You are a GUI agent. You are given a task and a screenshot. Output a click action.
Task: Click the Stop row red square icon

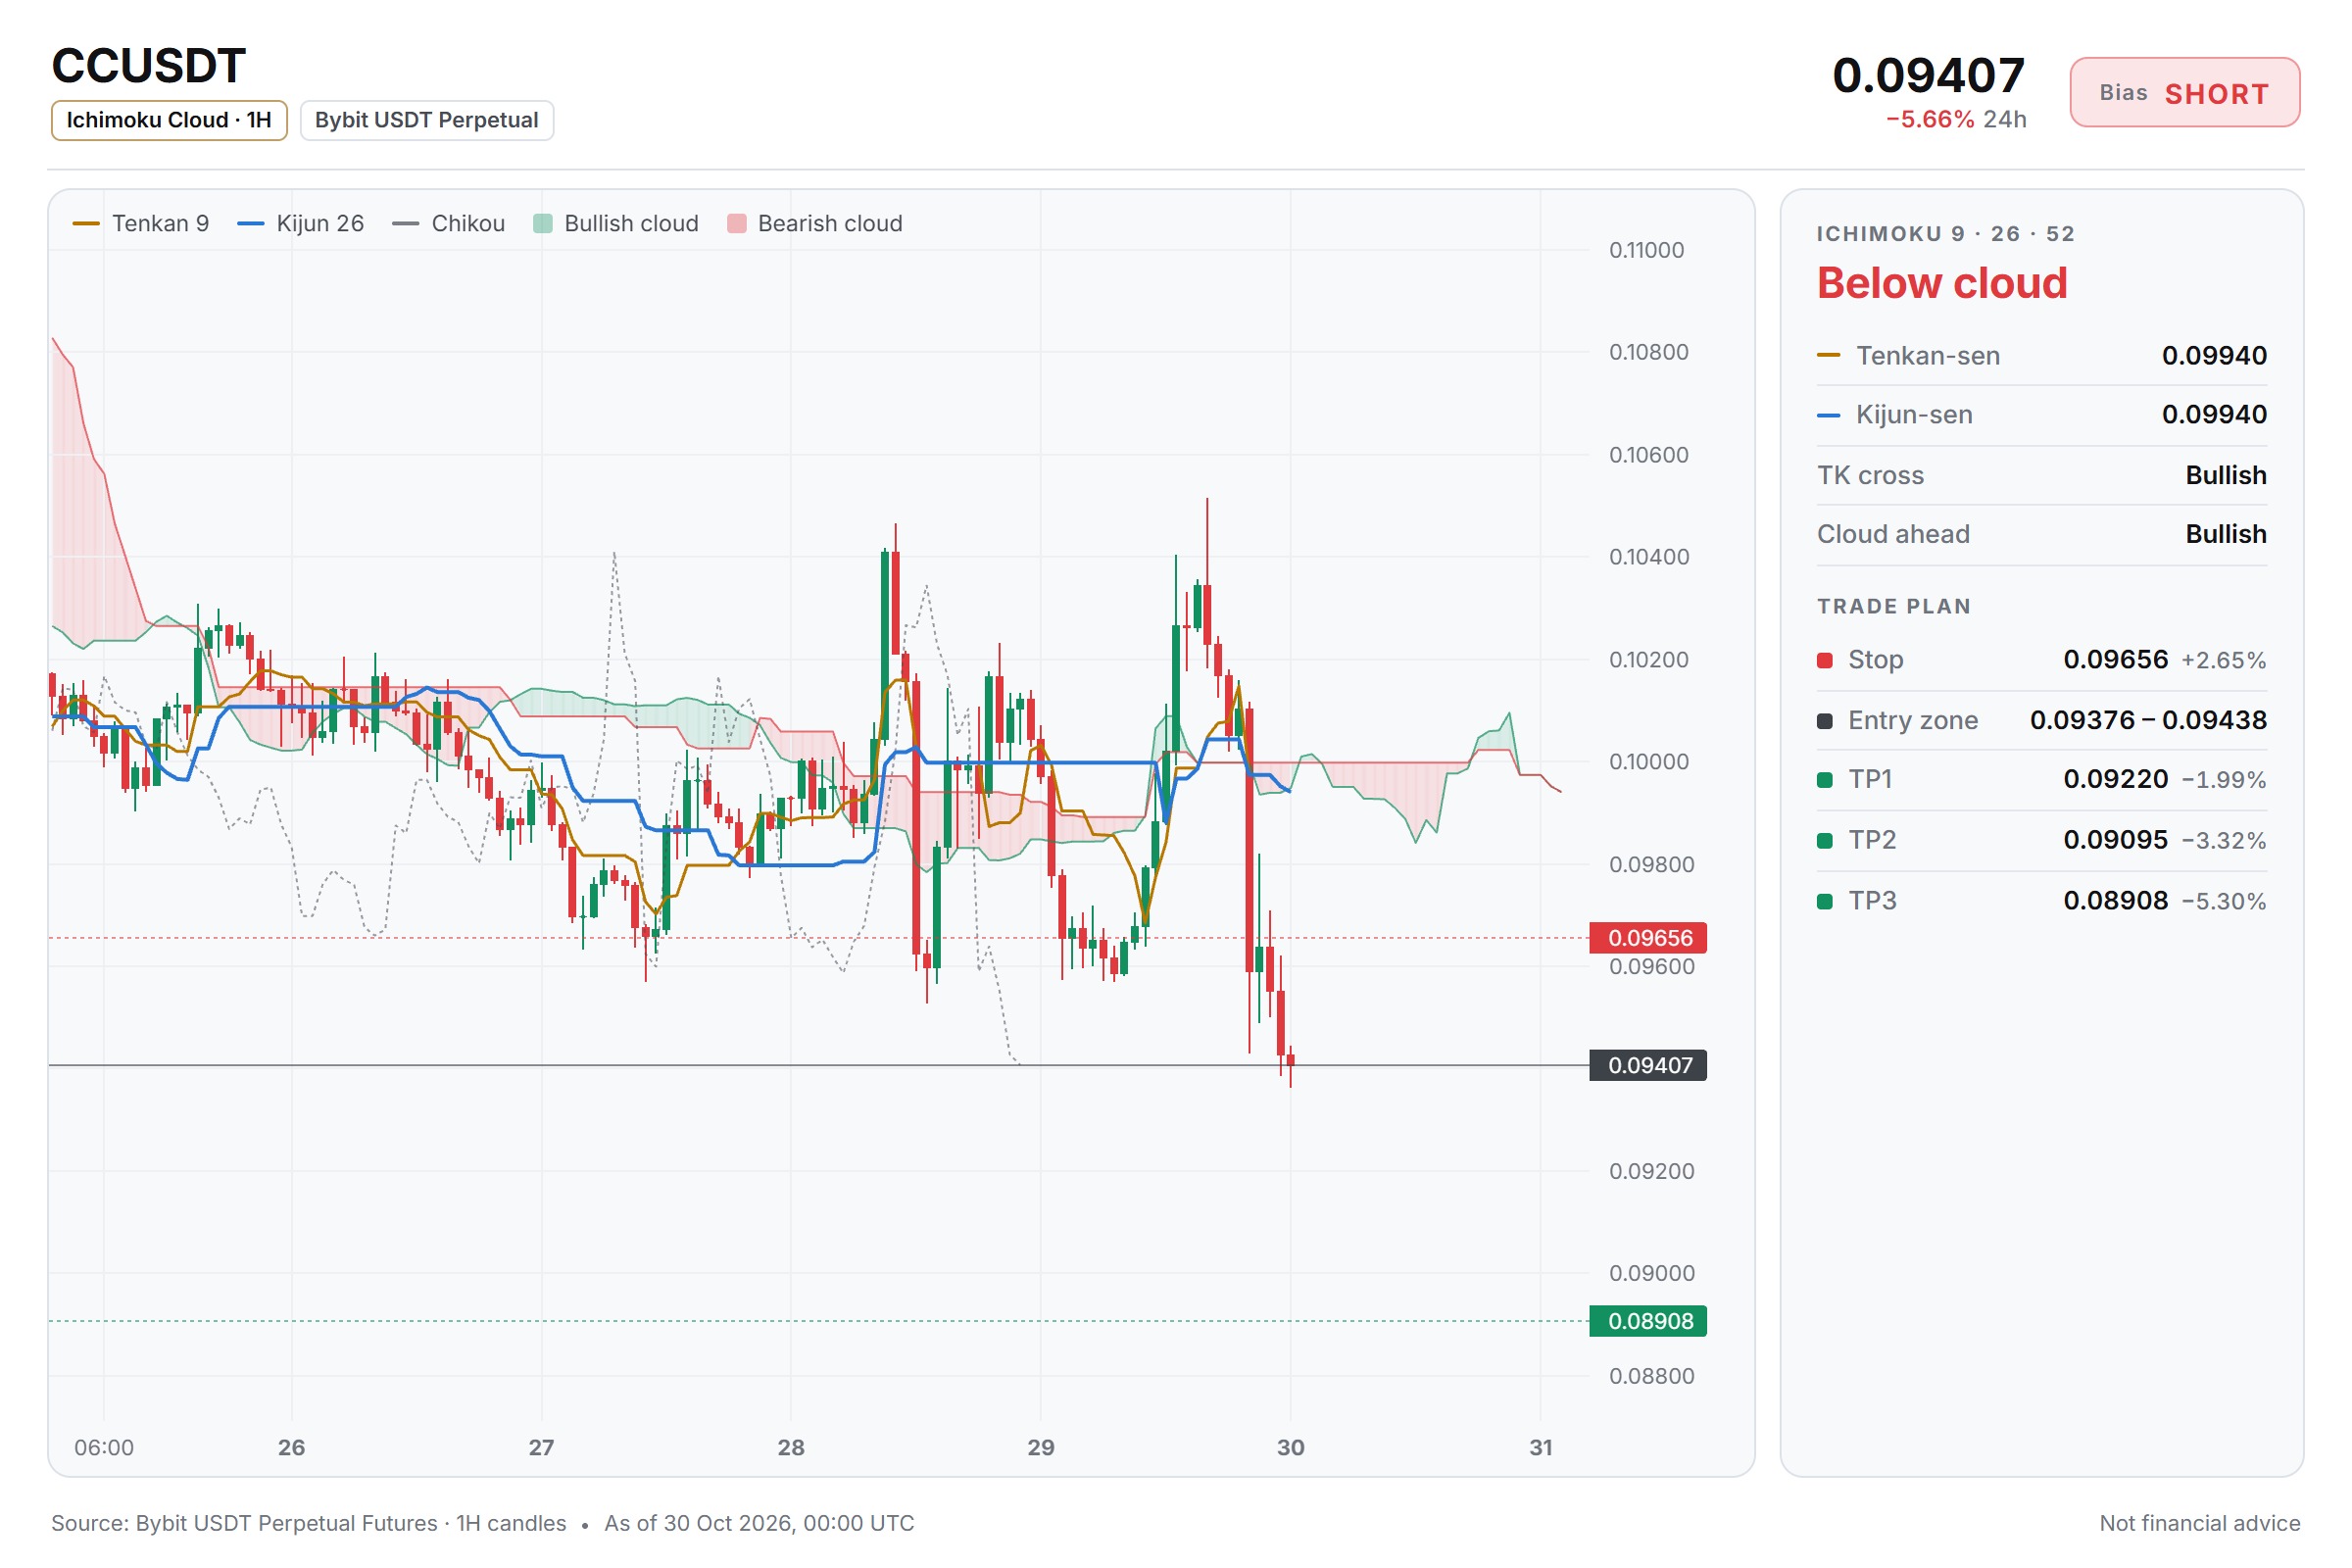1825,660
